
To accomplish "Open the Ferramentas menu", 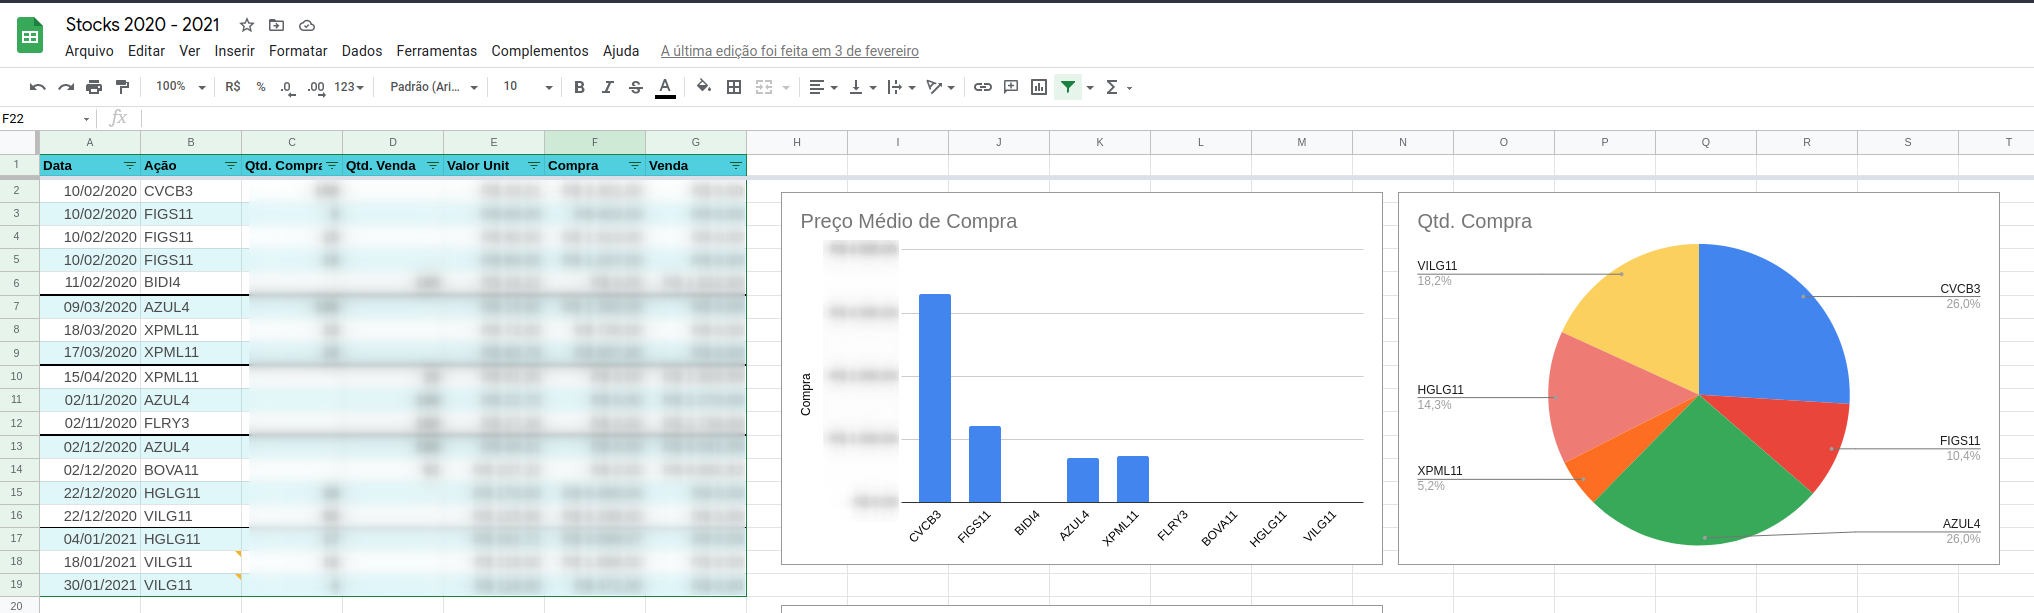I will click(x=437, y=51).
